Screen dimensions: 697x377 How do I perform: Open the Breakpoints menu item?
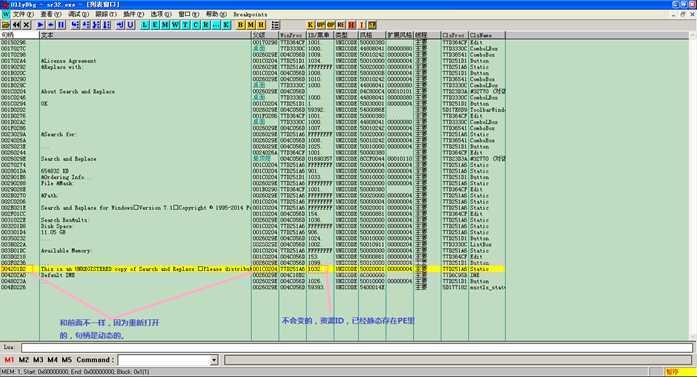[x=250, y=14]
